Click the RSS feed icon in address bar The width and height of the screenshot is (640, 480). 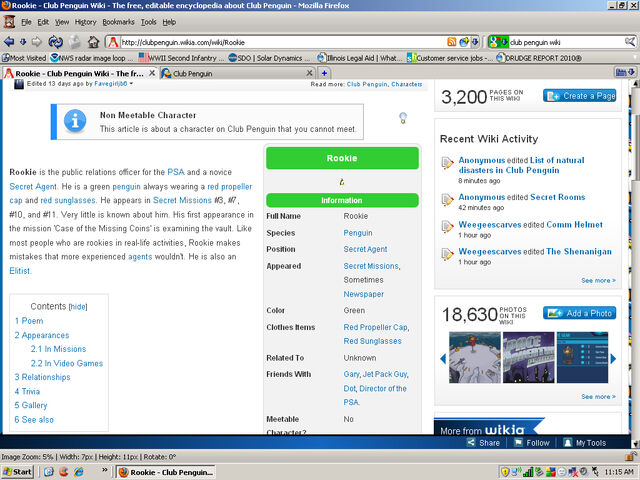click(x=451, y=42)
